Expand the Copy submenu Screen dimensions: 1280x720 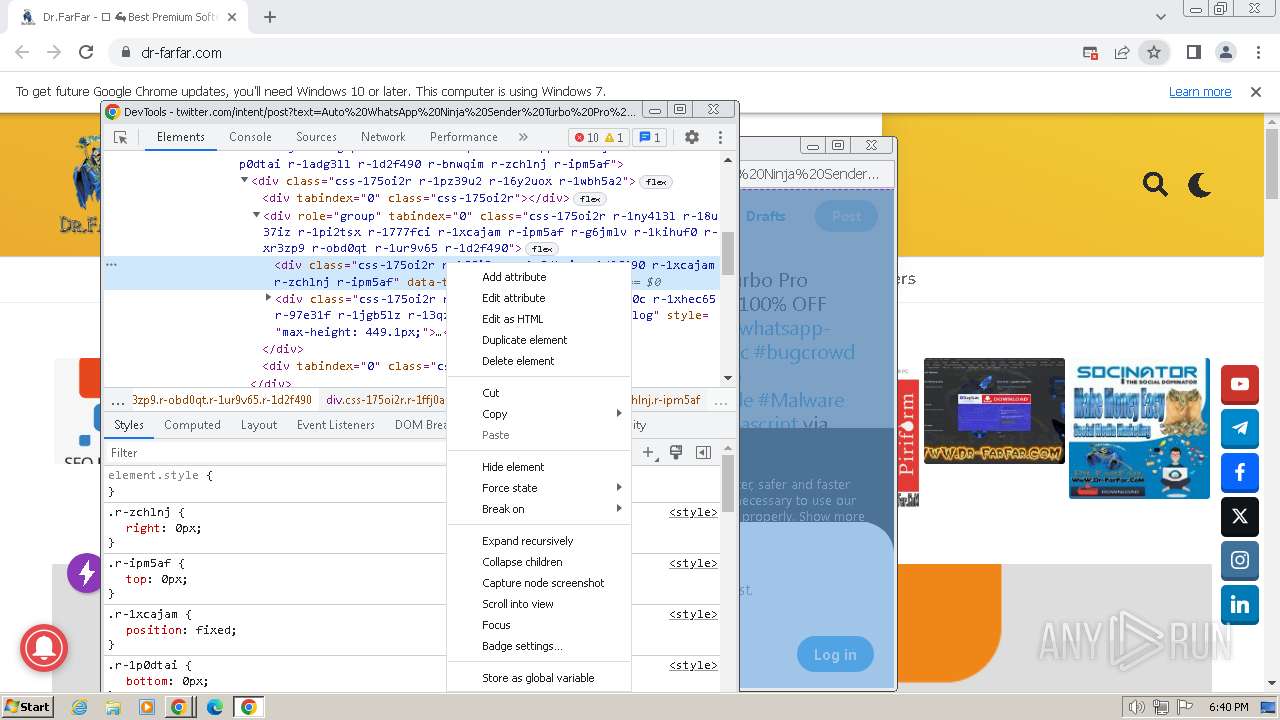pyautogui.click(x=539, y=414)
